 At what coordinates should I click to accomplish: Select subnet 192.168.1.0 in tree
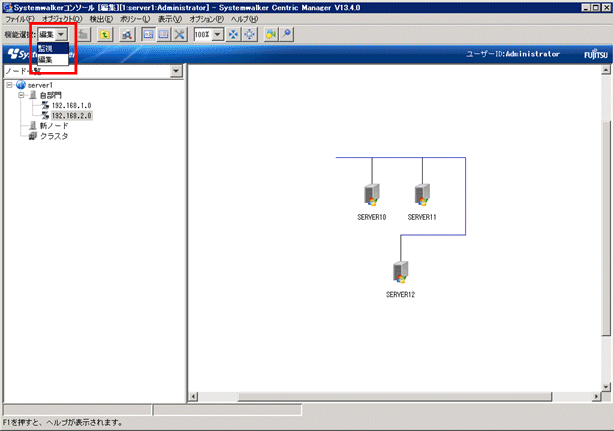71,105
